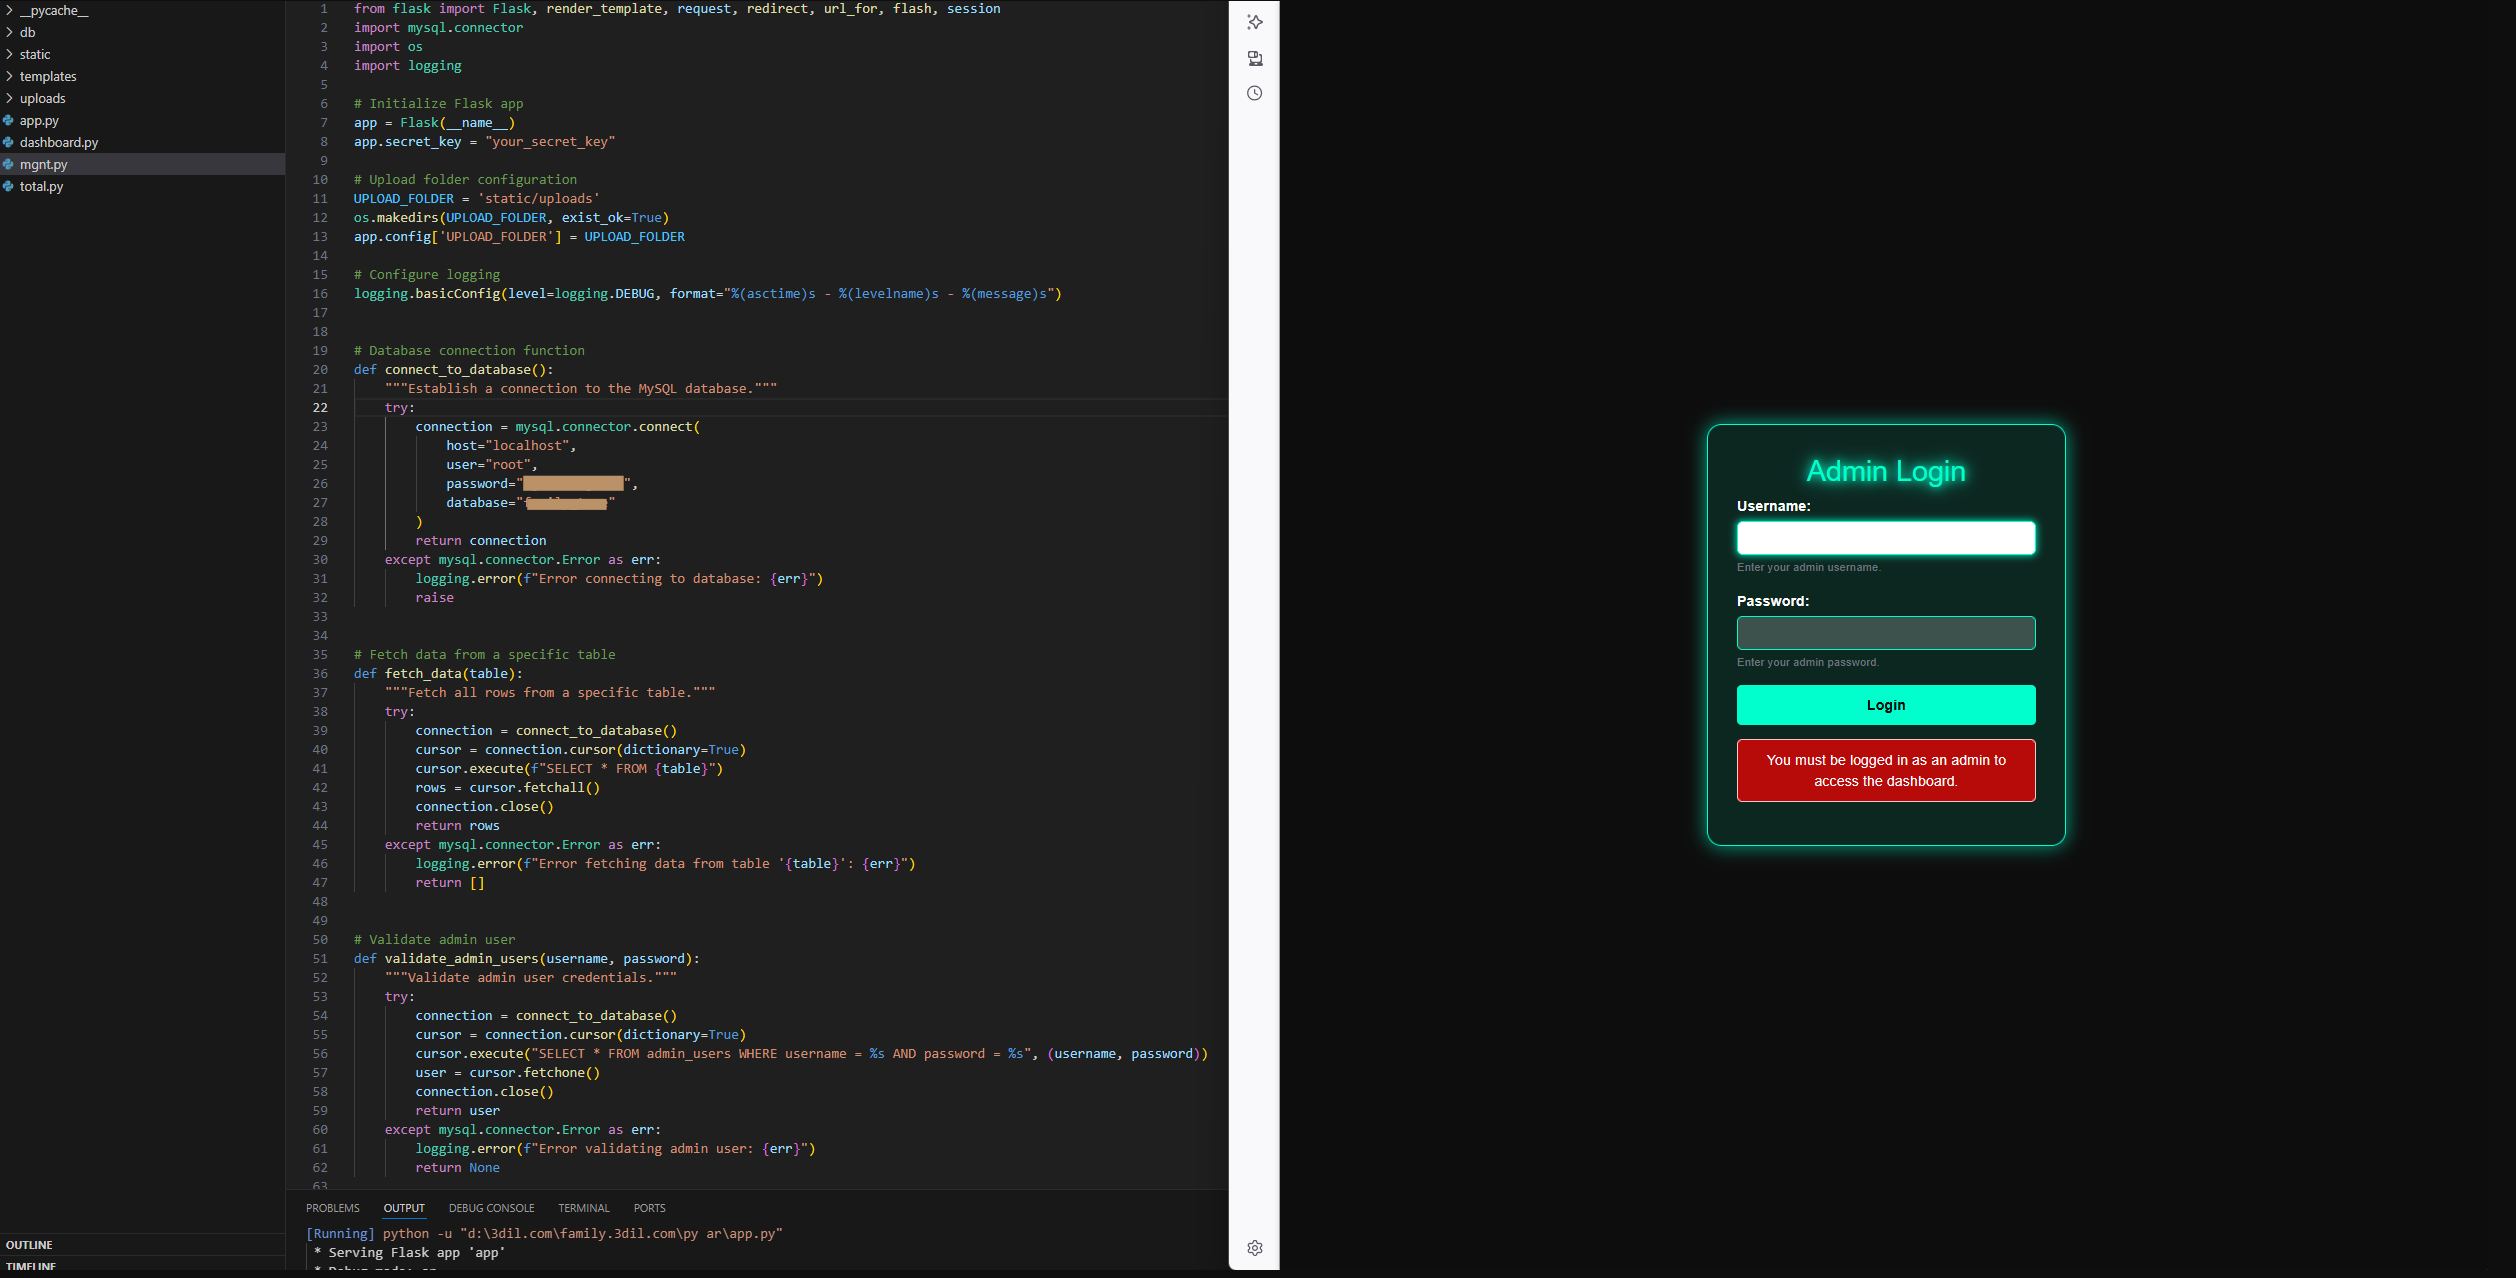Switch to the TERMINAL tab
The height and width of the screenshot is (1278, 2516).
(x=583, y=1208)
